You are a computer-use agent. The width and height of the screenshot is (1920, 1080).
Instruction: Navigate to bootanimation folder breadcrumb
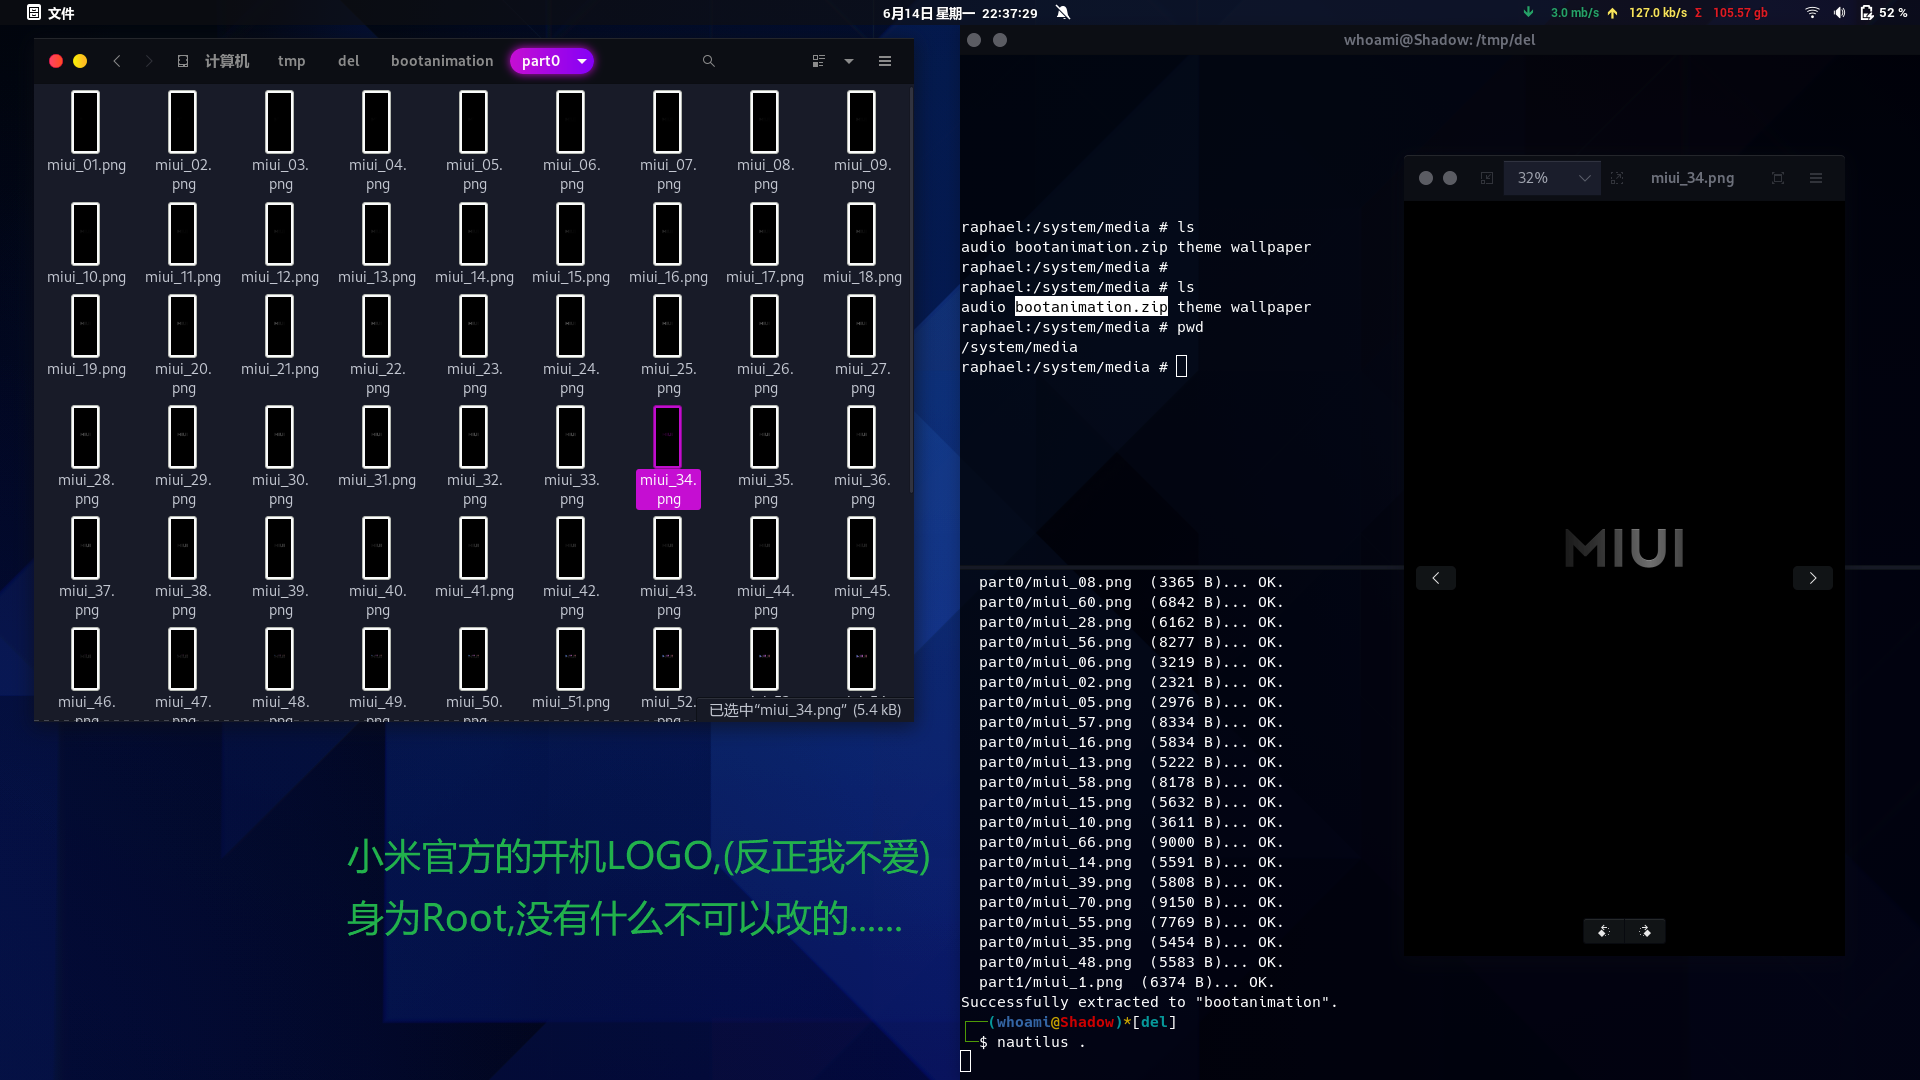tap(442, 61)
